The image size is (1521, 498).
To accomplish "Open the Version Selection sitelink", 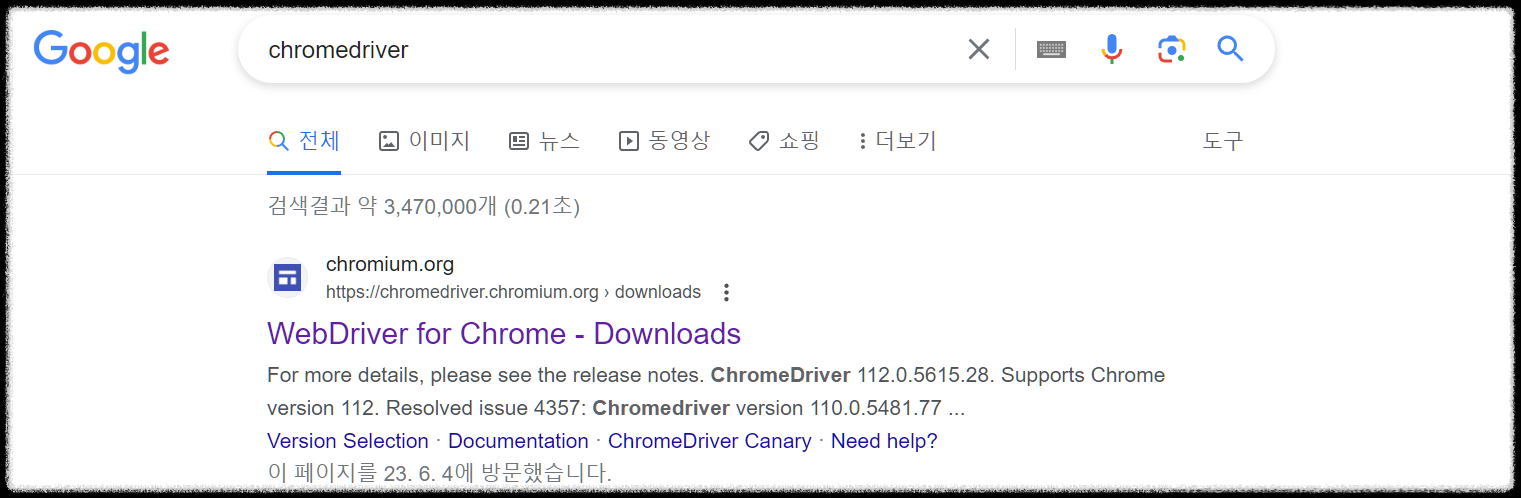I will click(348, 441).
